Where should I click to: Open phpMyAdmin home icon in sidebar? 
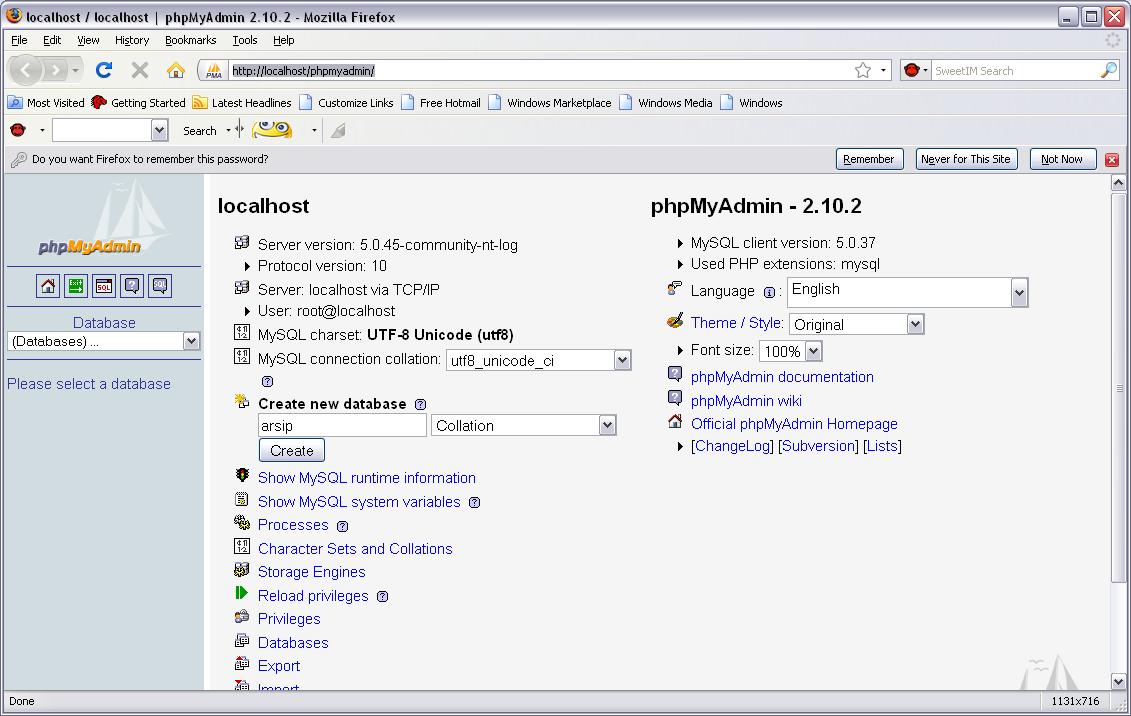pos(48,286)
